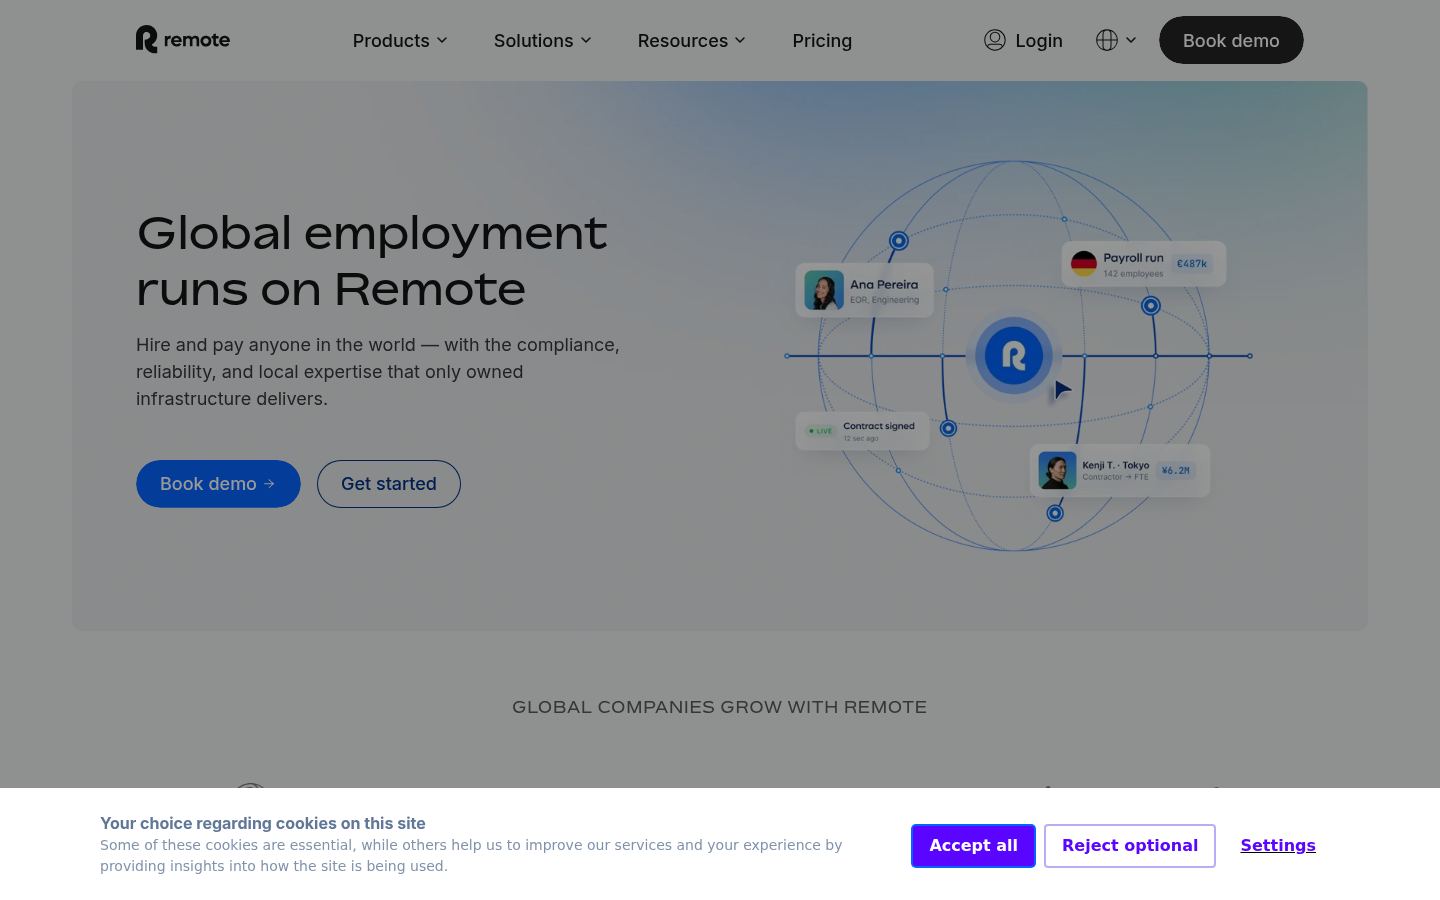Click 'GLOBAL COMPANIES GROW WITH REMOTE' text
Image resolution: width=1440 pixels, height=900 pixels.
coord(720,707)
